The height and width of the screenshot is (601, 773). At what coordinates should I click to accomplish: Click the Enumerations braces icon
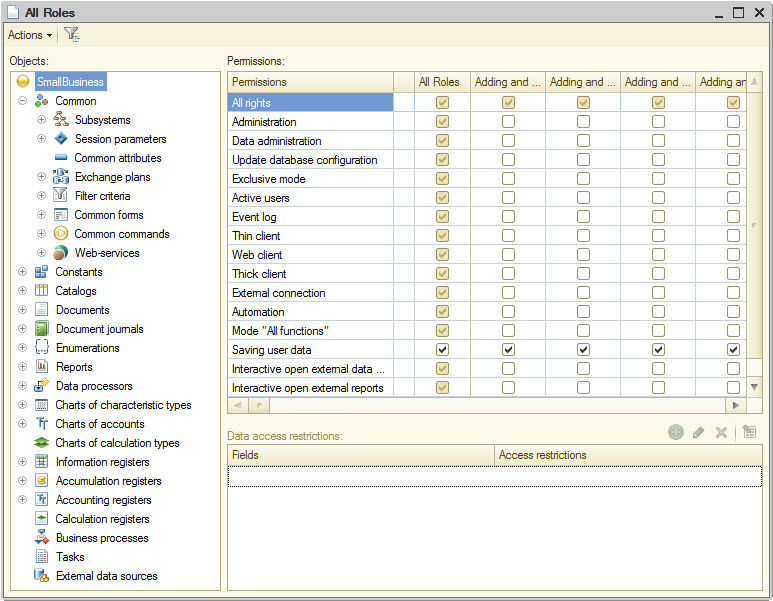pos(41,348)
